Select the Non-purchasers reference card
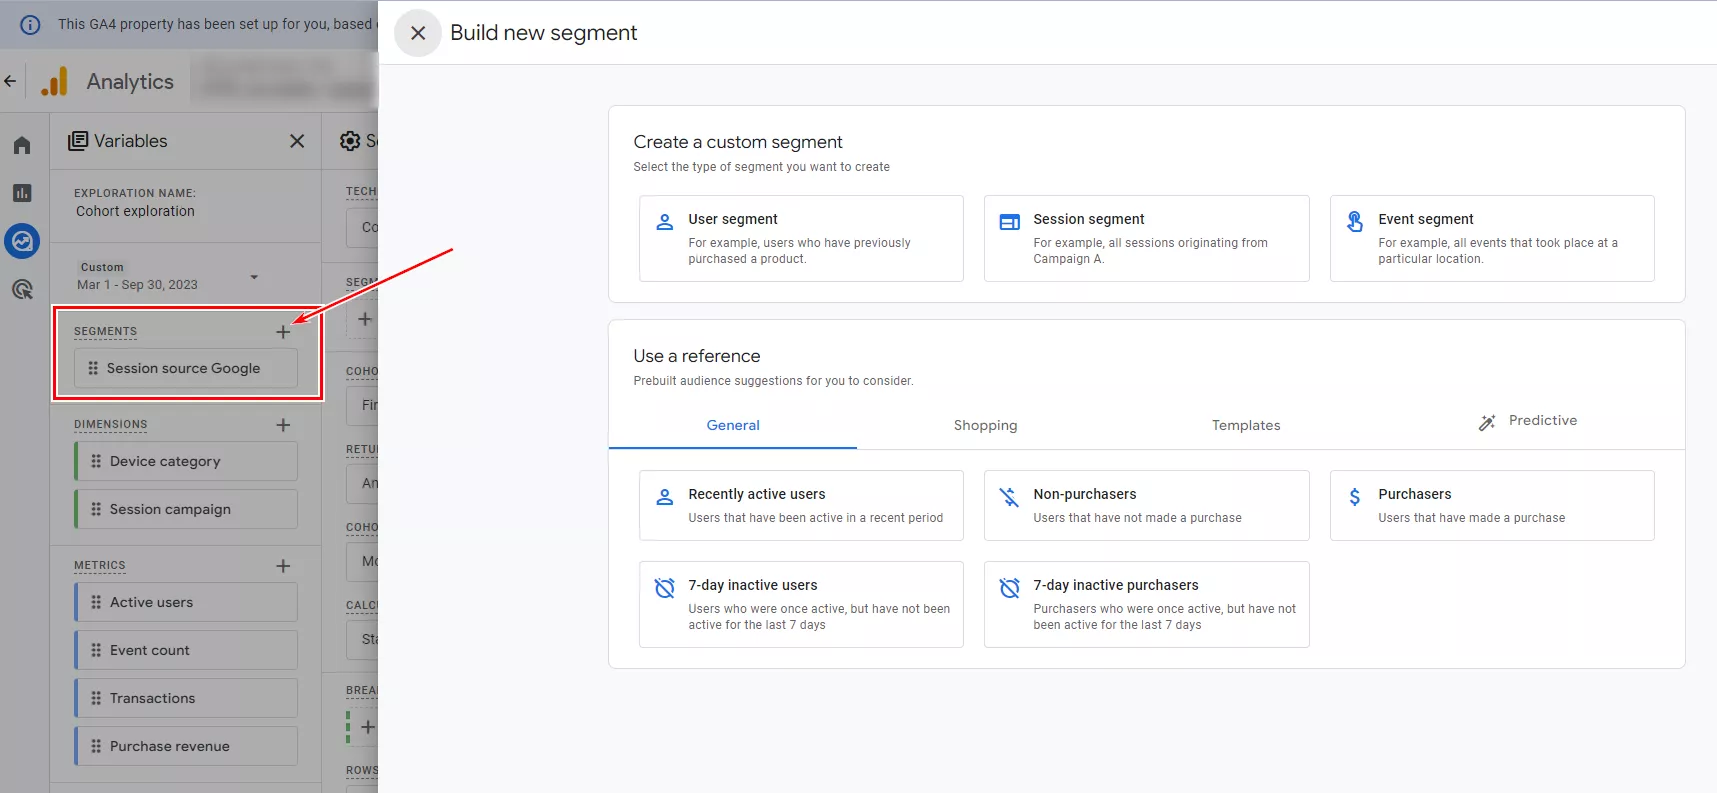 click(x=1146, y=505)
